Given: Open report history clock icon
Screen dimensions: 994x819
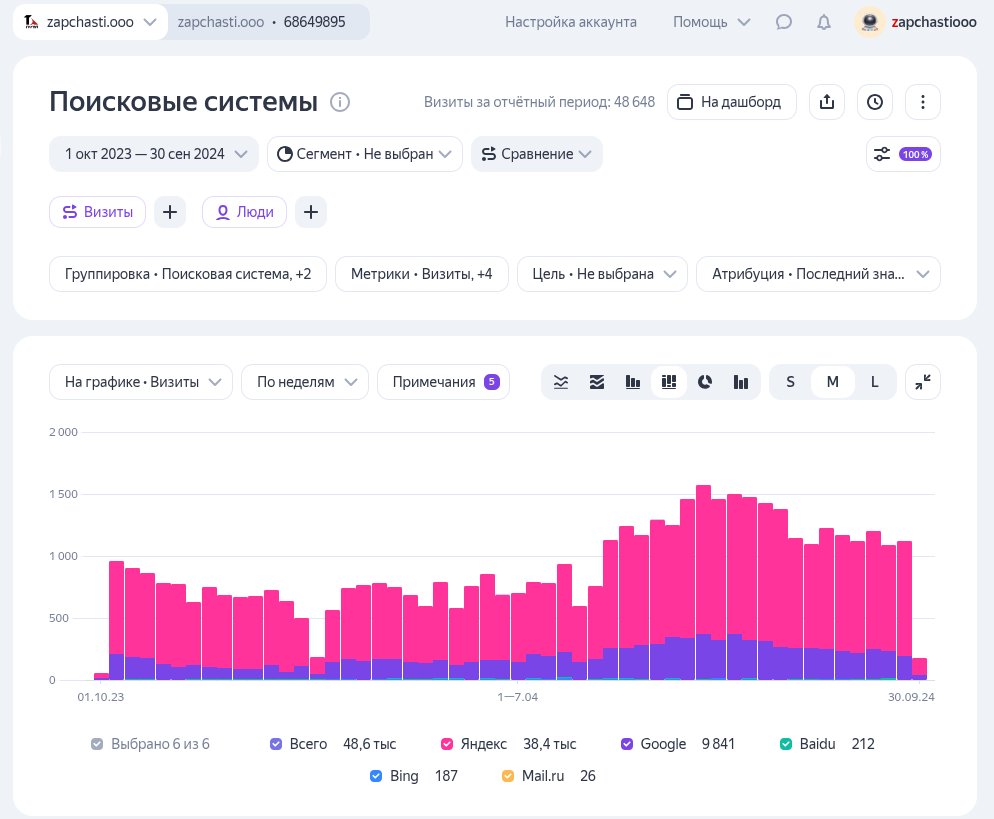Looking at the screenshot, I should tap(875, 102).
